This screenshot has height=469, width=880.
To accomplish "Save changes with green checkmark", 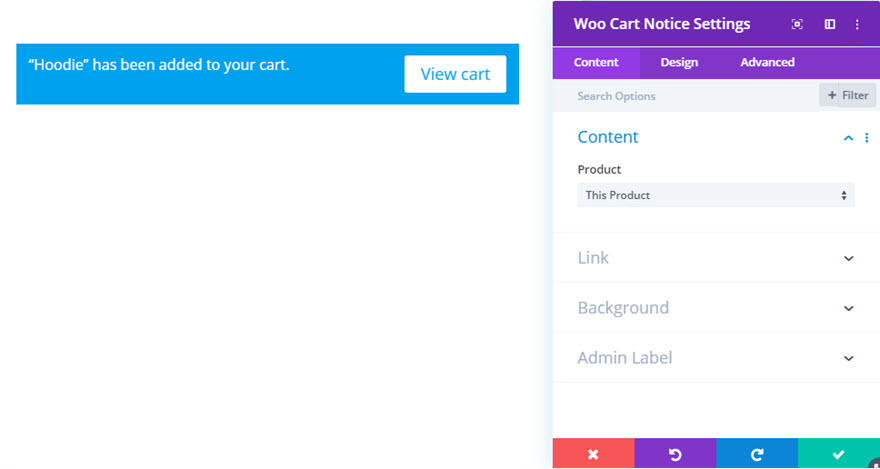I will (x=838, y=454).
